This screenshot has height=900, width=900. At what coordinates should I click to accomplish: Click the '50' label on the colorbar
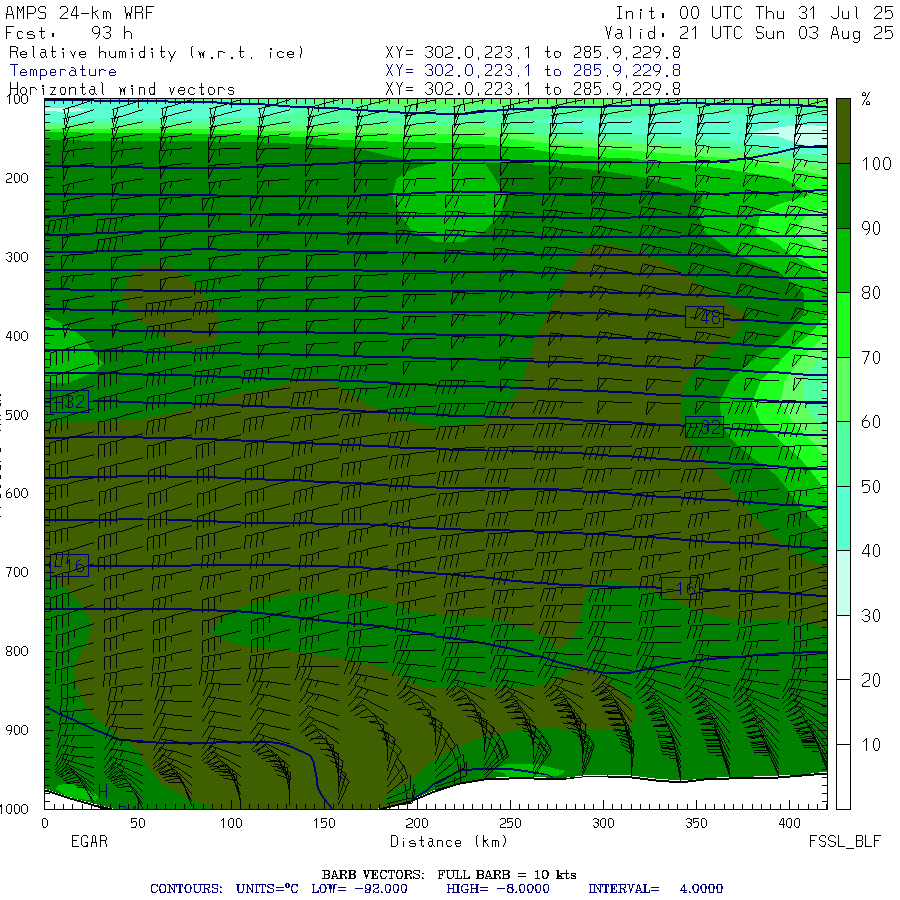point(871,487)
